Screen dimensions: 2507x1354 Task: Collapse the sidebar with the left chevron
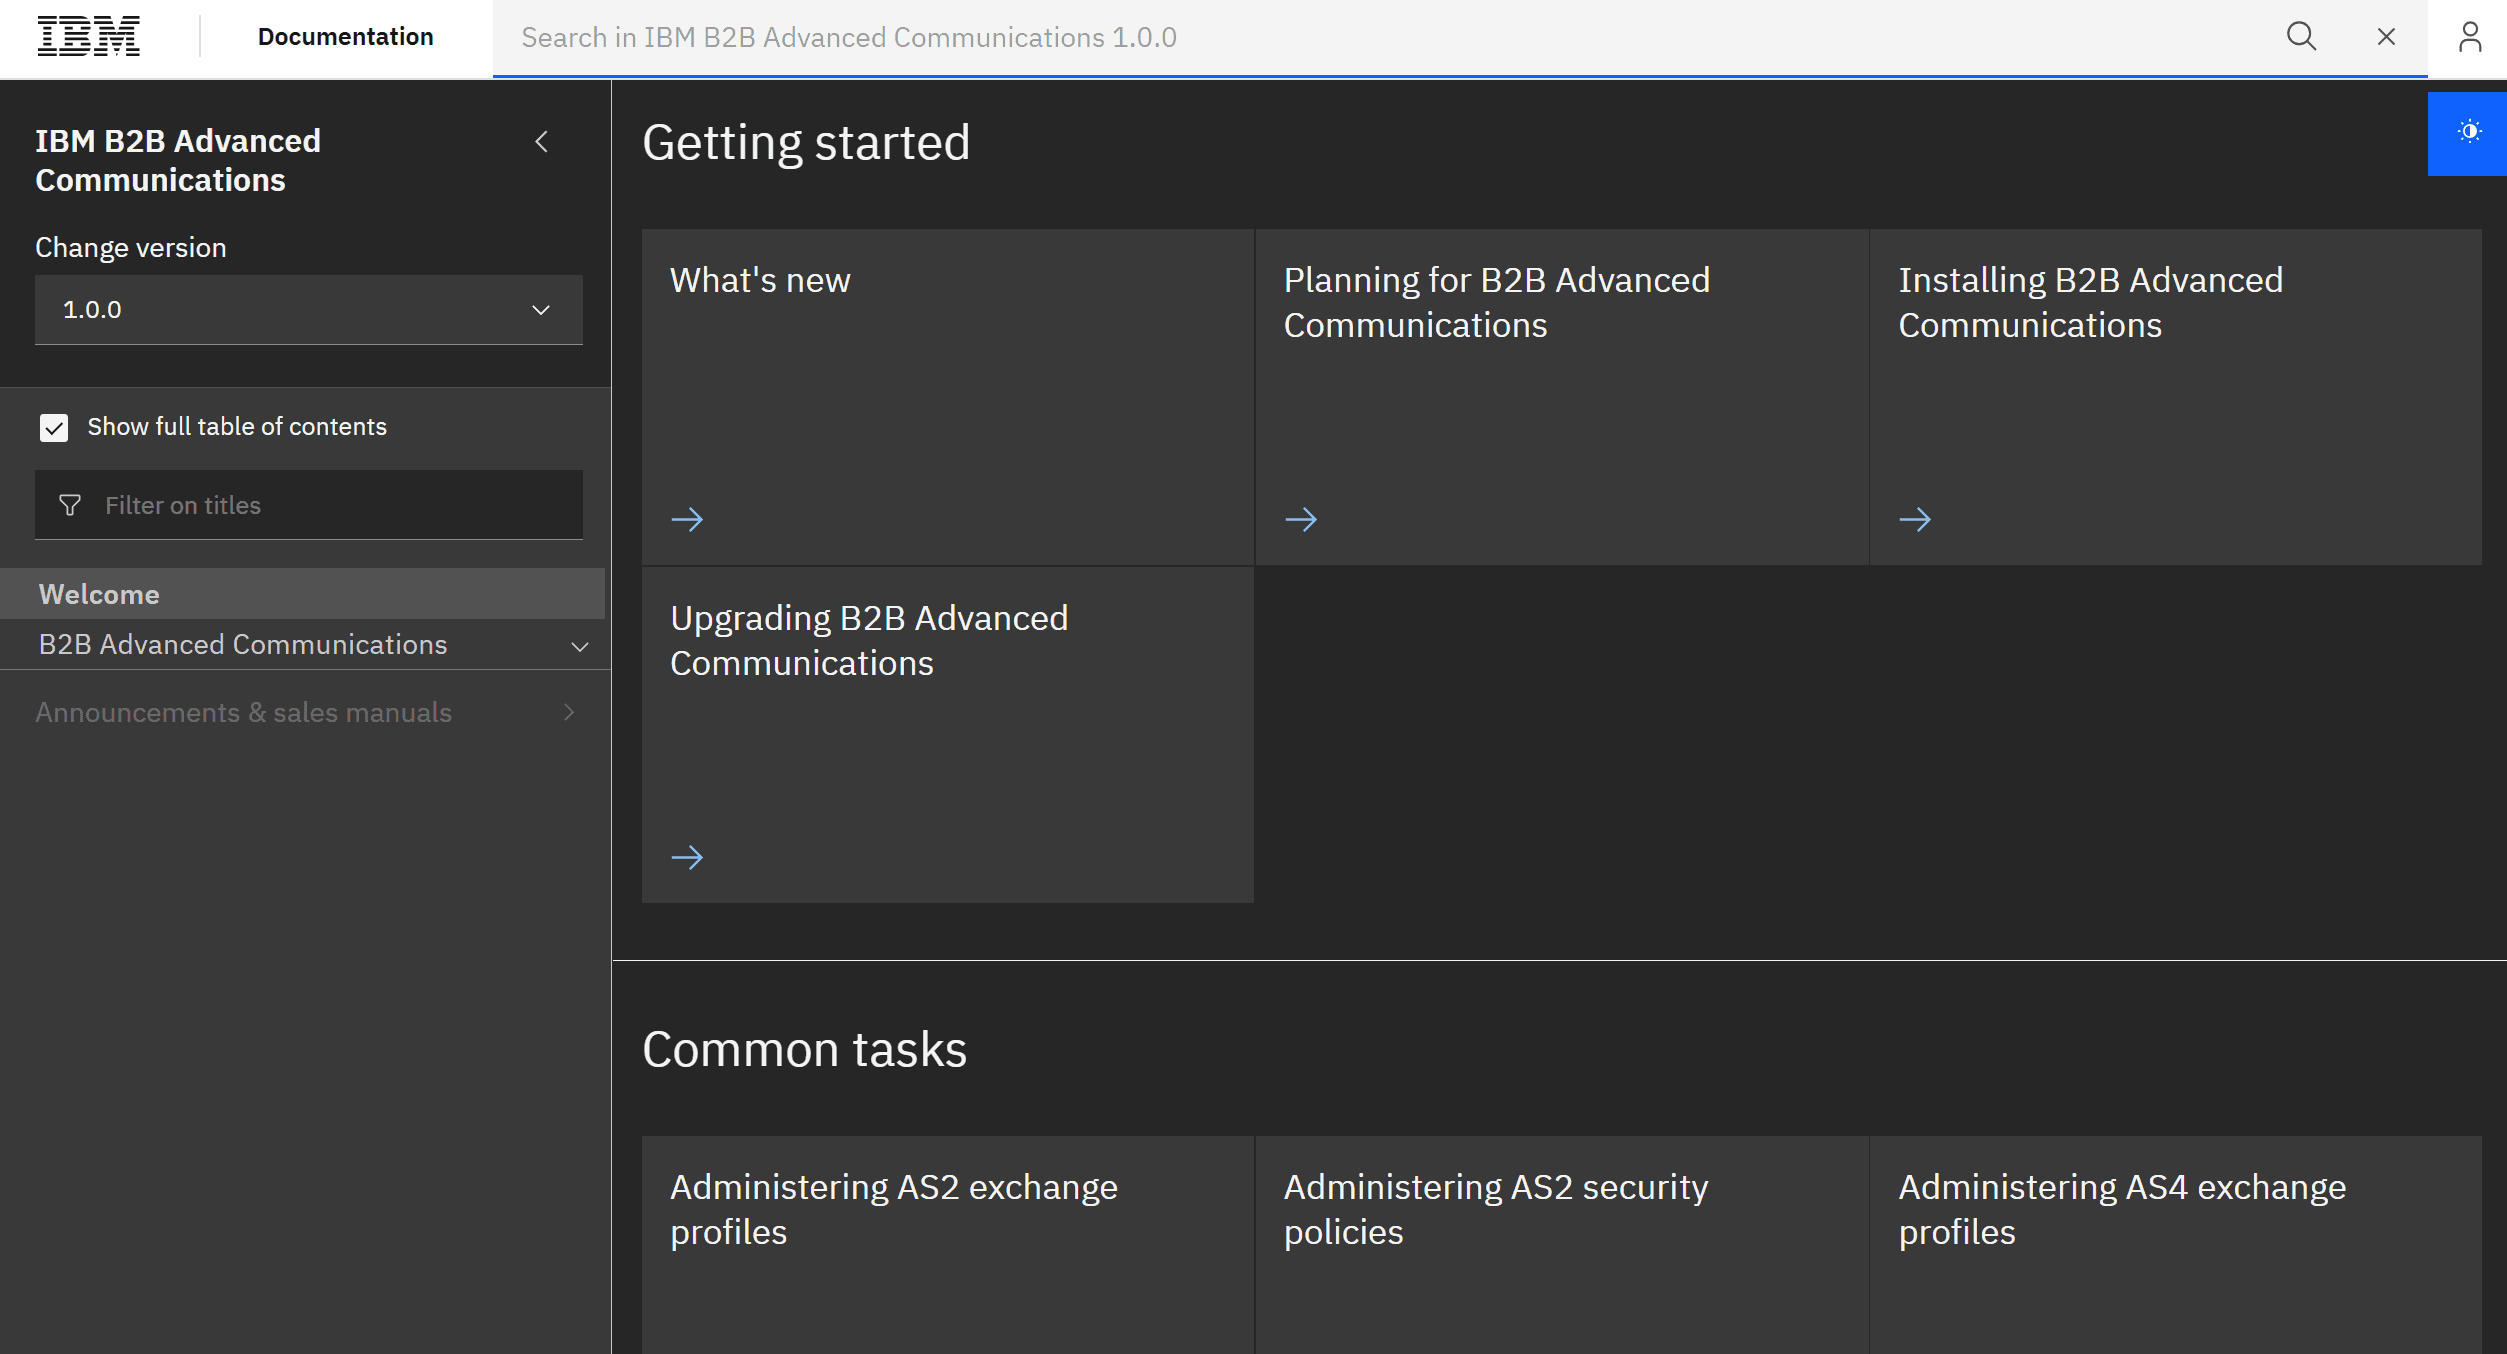coord(541,142)
